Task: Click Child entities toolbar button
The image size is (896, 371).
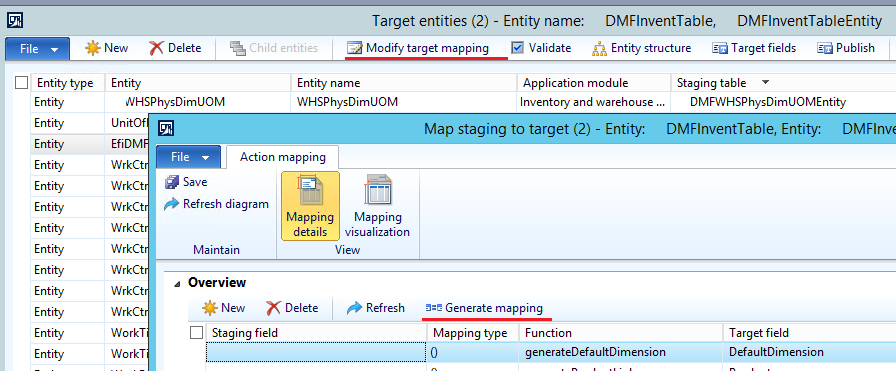Action: 274,48
